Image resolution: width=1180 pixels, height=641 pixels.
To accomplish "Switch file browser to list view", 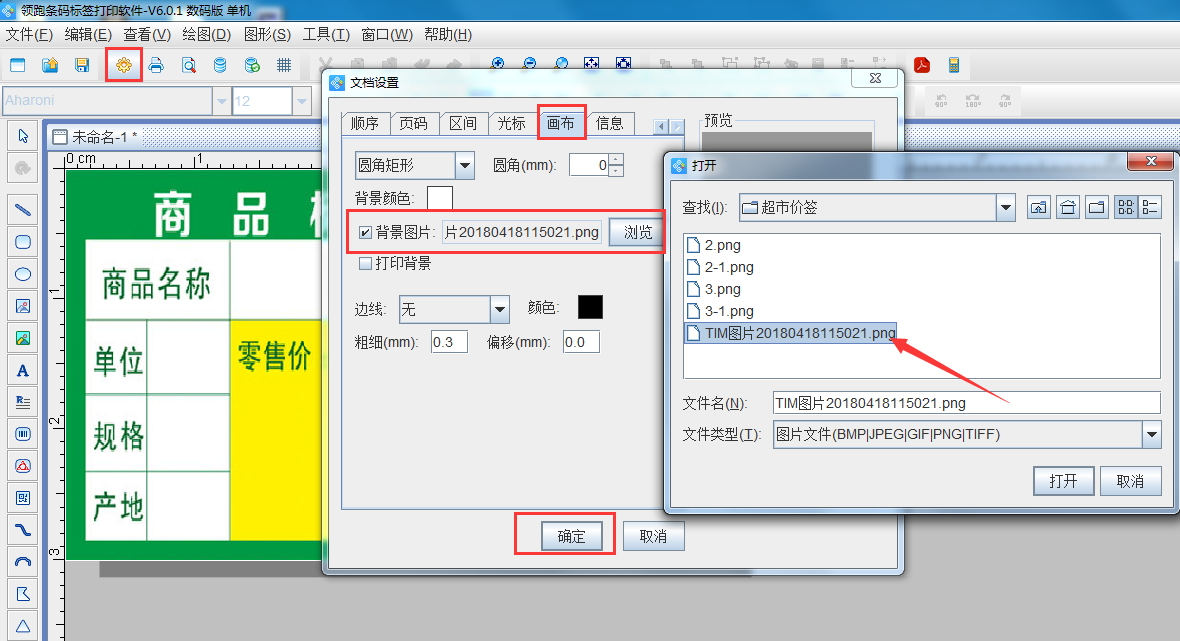I will [x=1151, y=207].
